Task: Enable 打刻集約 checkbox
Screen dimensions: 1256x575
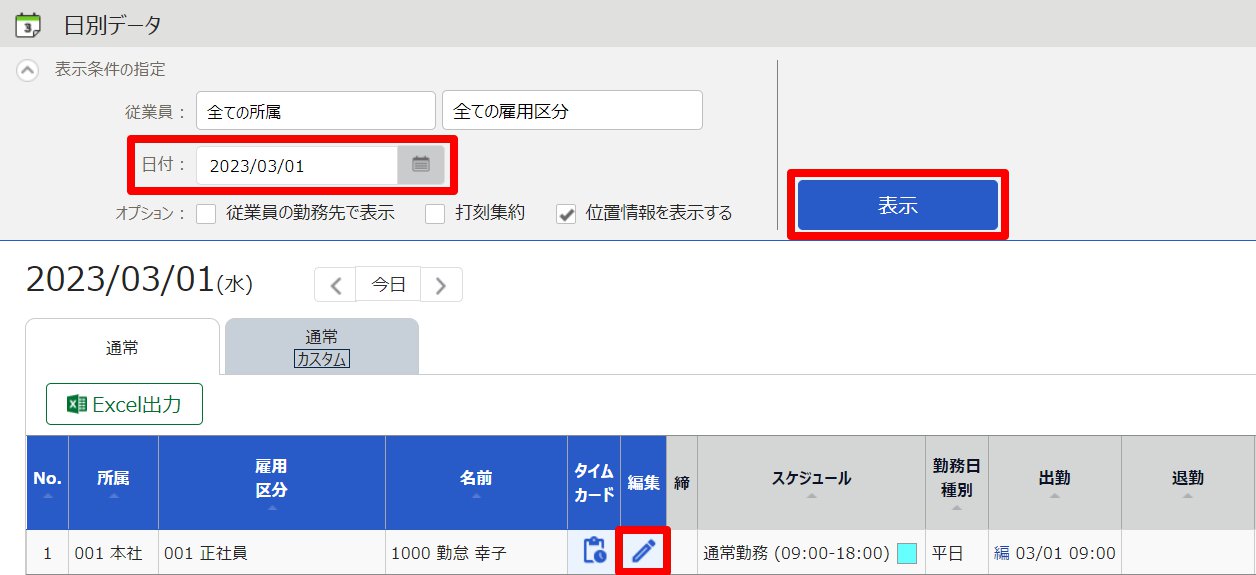Action: [x=434, y=213]
